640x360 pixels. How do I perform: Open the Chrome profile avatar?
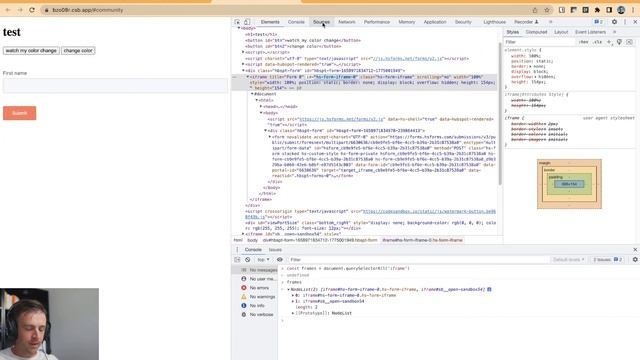[621, 10]
